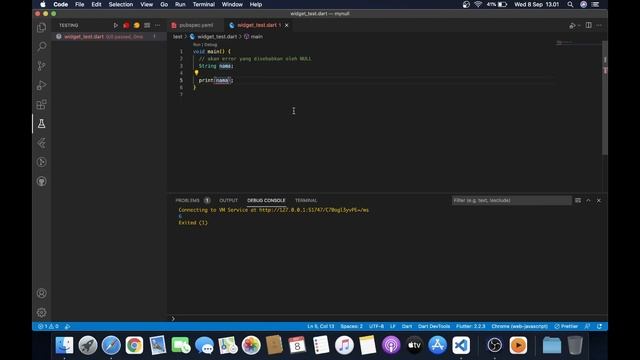This screenshot has width=640, height=360.
Task: Open the Accounts icon in activity bar
Action: [x=41, y=293]
